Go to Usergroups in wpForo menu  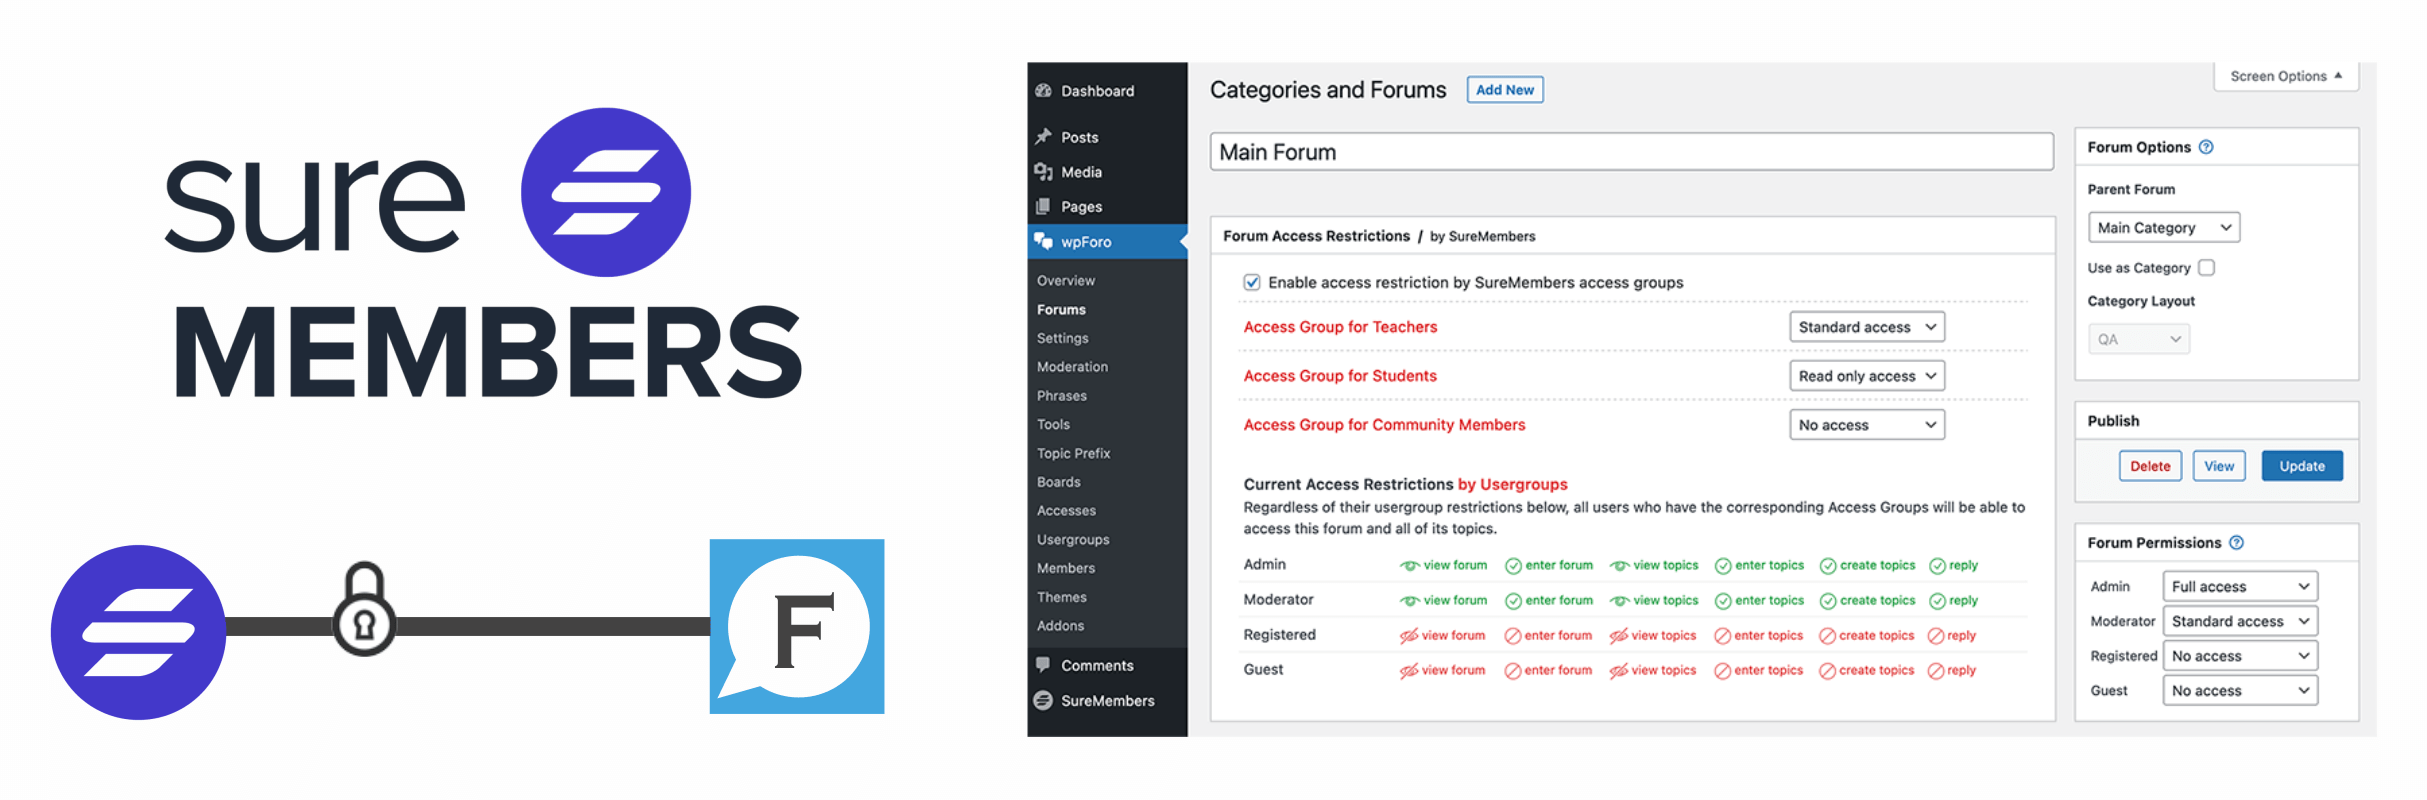(1073, 540)
